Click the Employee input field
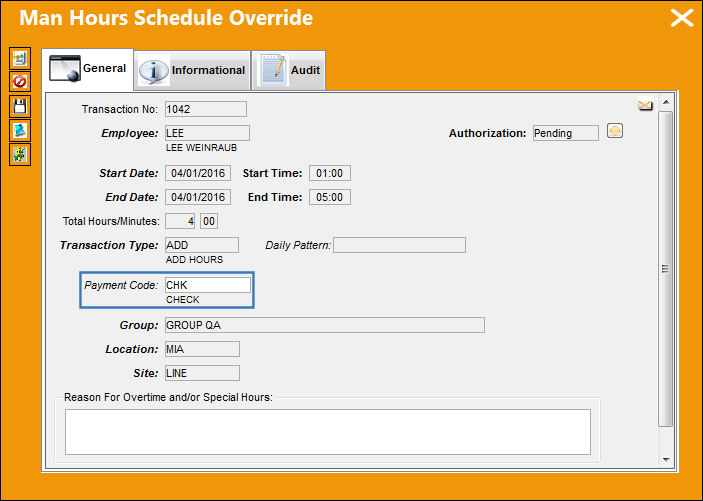The image size is (703, 501). pos(207,133)
